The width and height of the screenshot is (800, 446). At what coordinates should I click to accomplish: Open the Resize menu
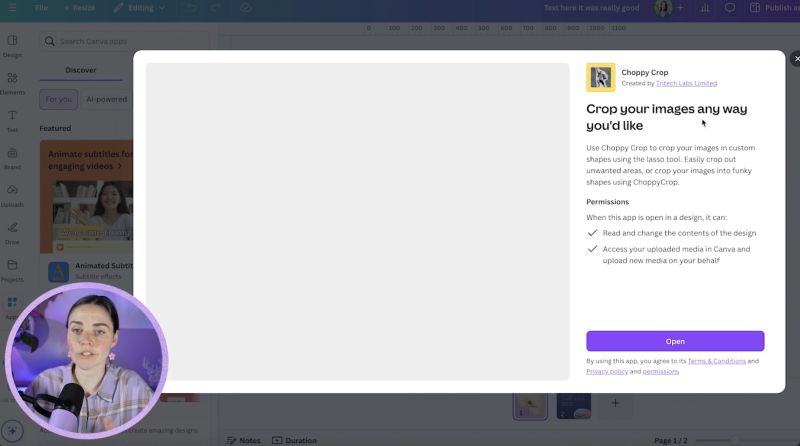pyautogui.click(x=80, y=8)
